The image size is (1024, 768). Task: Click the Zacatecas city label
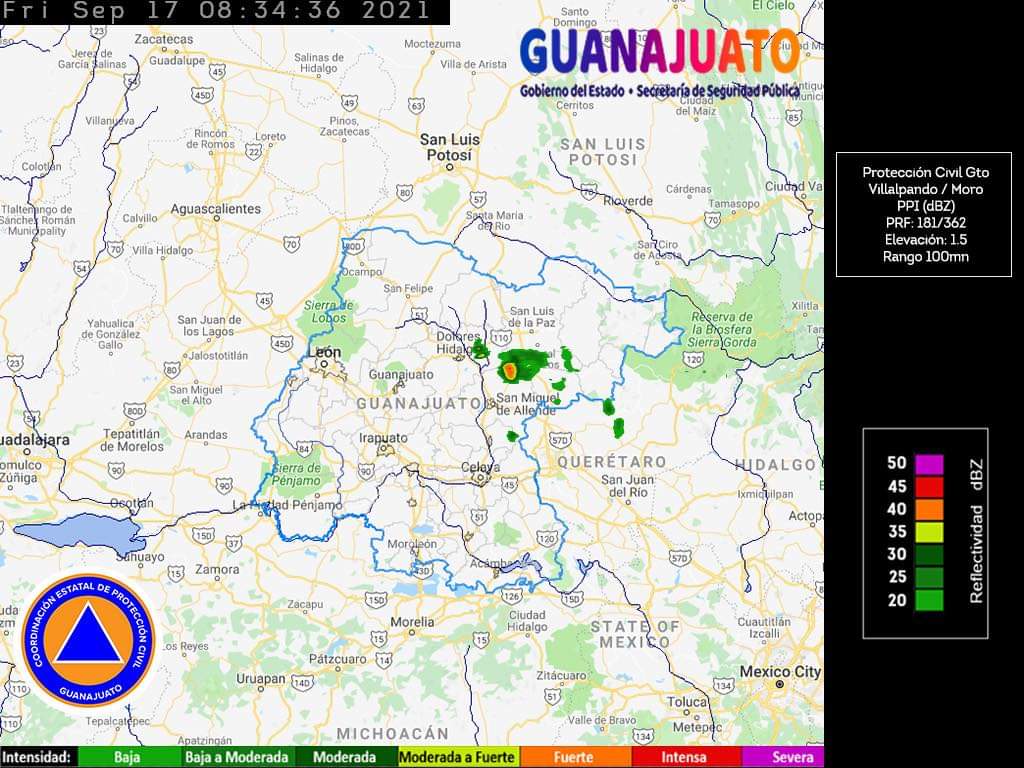point(163,39)
